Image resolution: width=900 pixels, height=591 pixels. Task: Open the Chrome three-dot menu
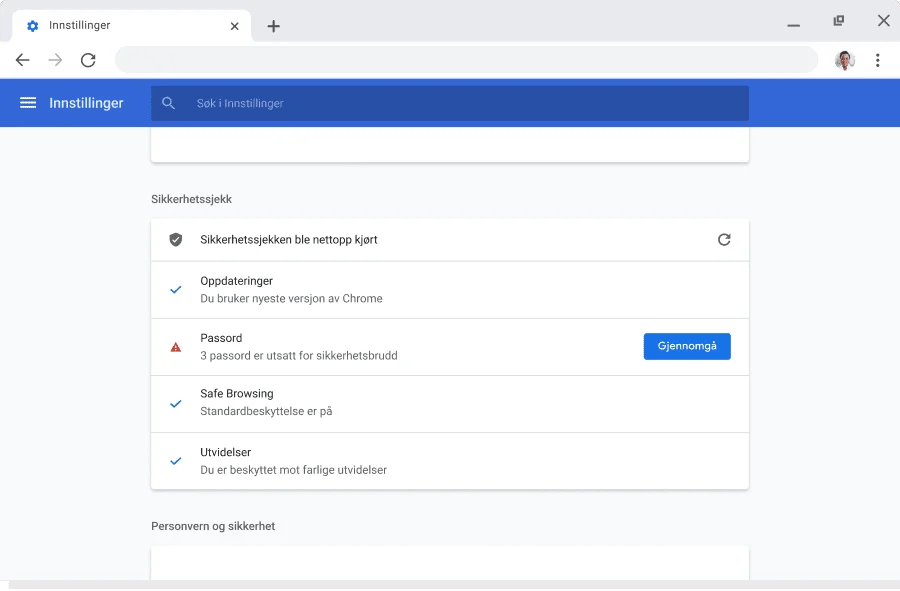(877, 60)
